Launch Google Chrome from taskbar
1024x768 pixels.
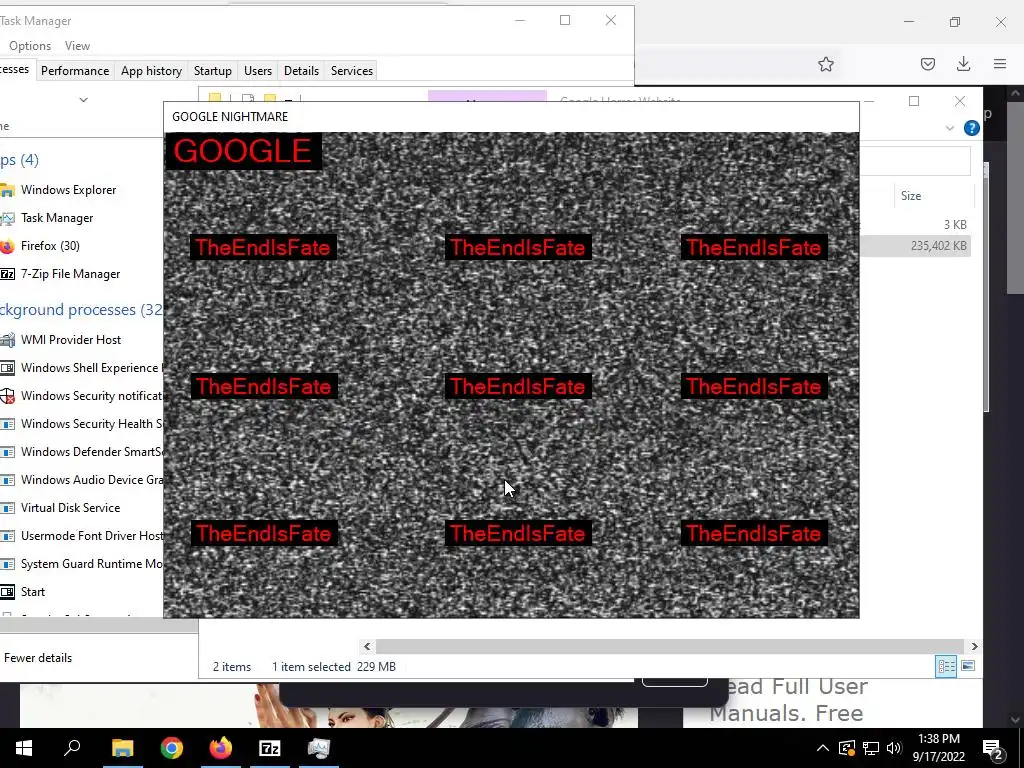tap(172, 748)
